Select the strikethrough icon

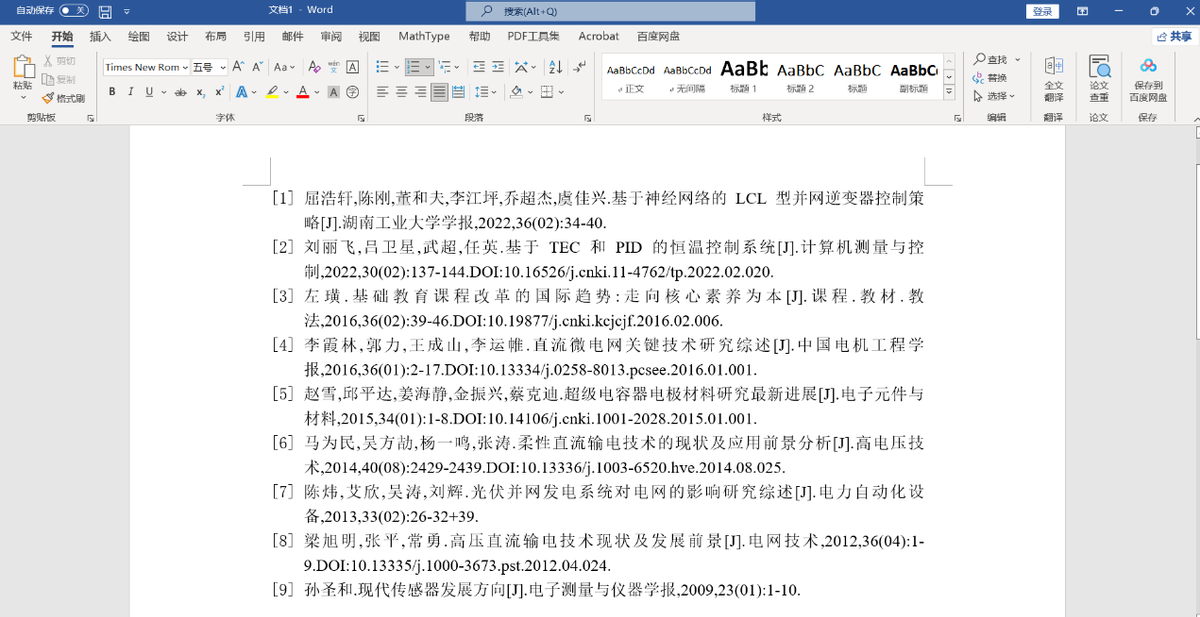[182, 92]
